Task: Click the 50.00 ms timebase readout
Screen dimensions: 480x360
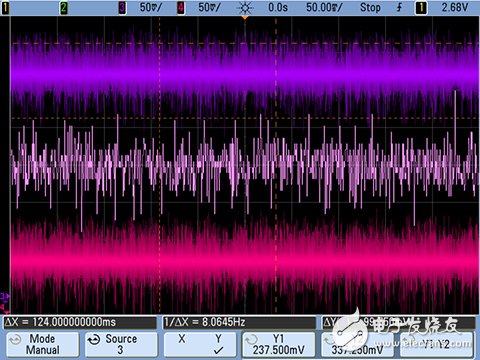Action: (324, 7)
